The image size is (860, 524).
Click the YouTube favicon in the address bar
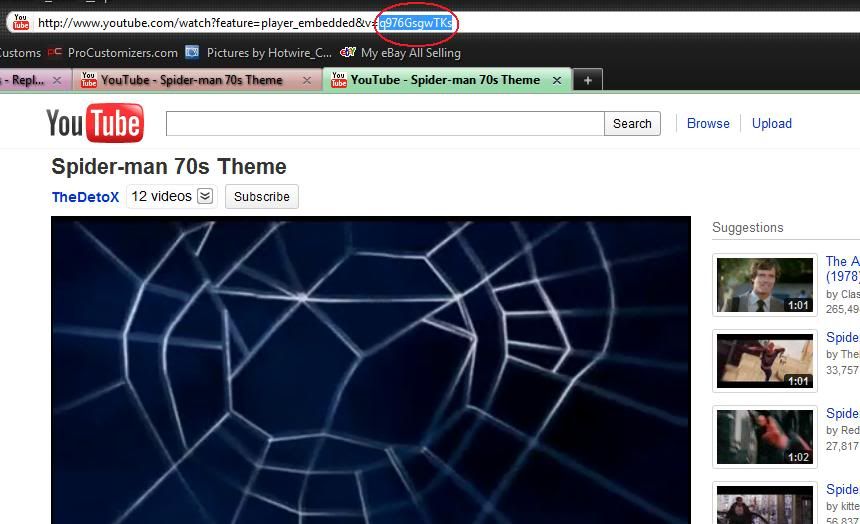(x=21, y=22)
